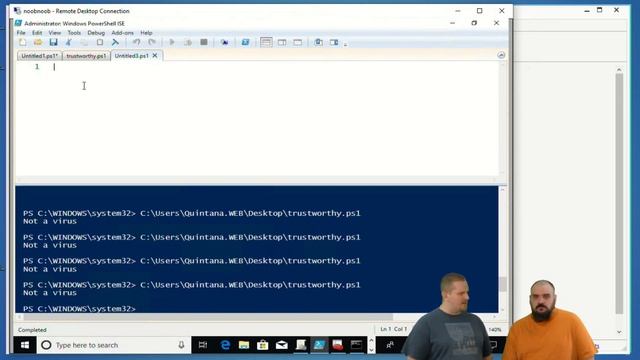Switch to the trustworthy.ps1 tab
The height and width of the screenshot is (360, 640).
coord(86,56)
